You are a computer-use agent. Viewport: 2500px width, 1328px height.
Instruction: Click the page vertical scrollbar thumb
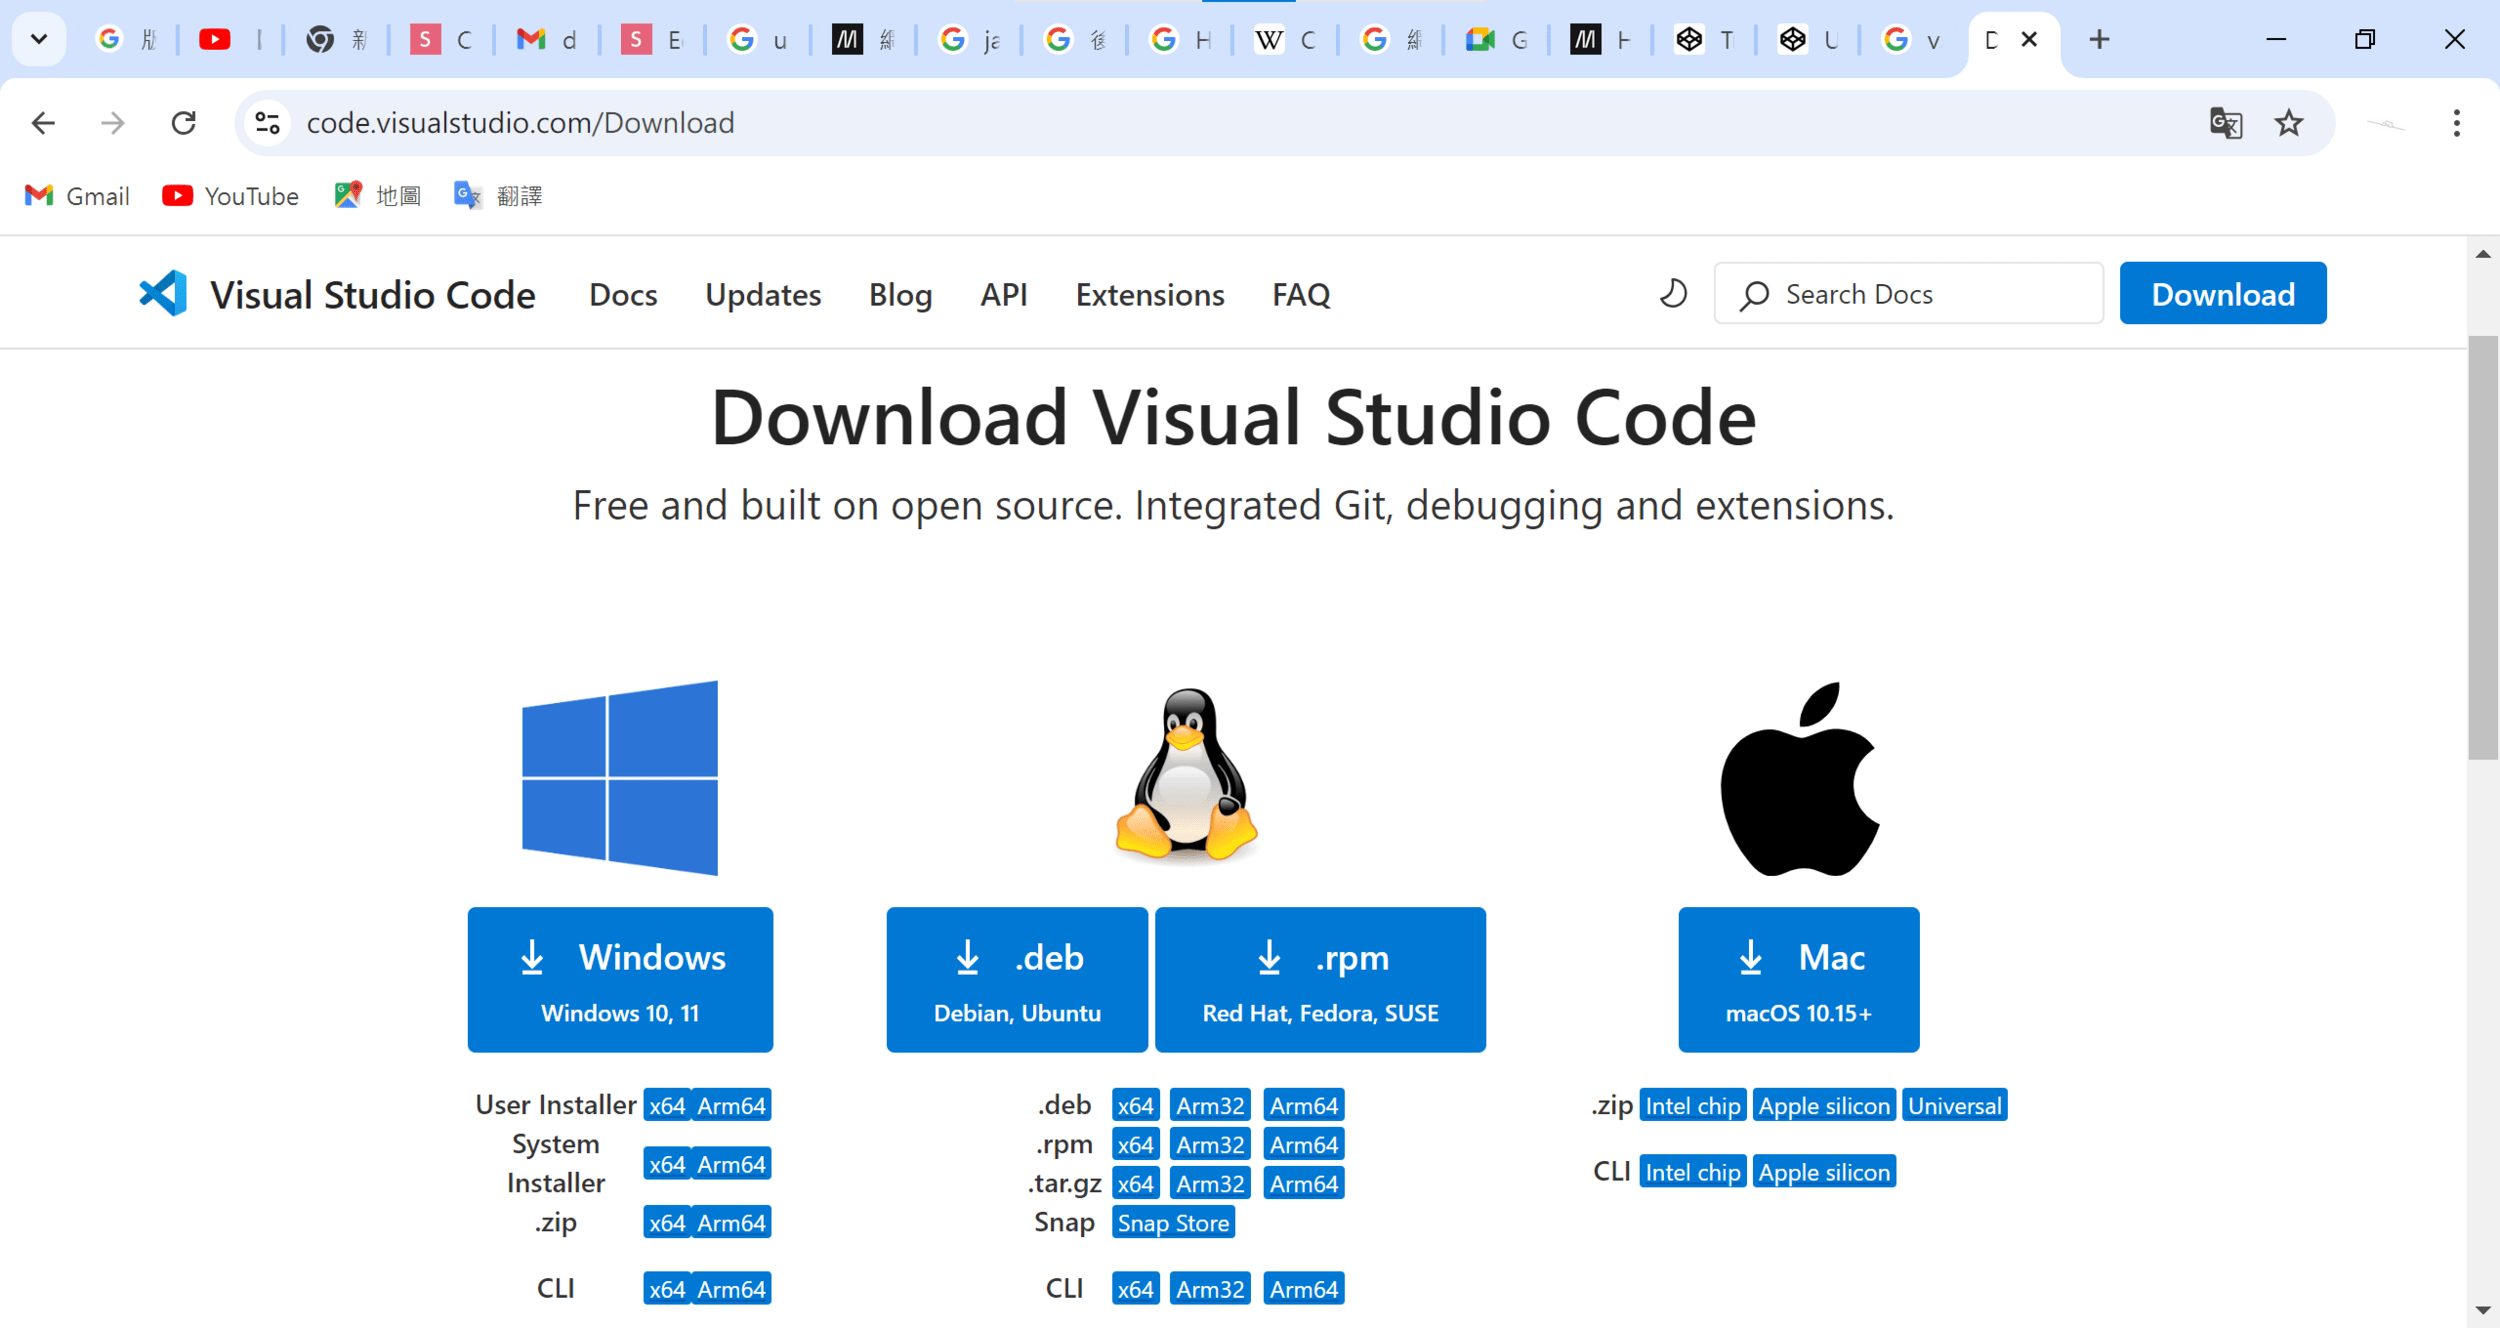2482,548
